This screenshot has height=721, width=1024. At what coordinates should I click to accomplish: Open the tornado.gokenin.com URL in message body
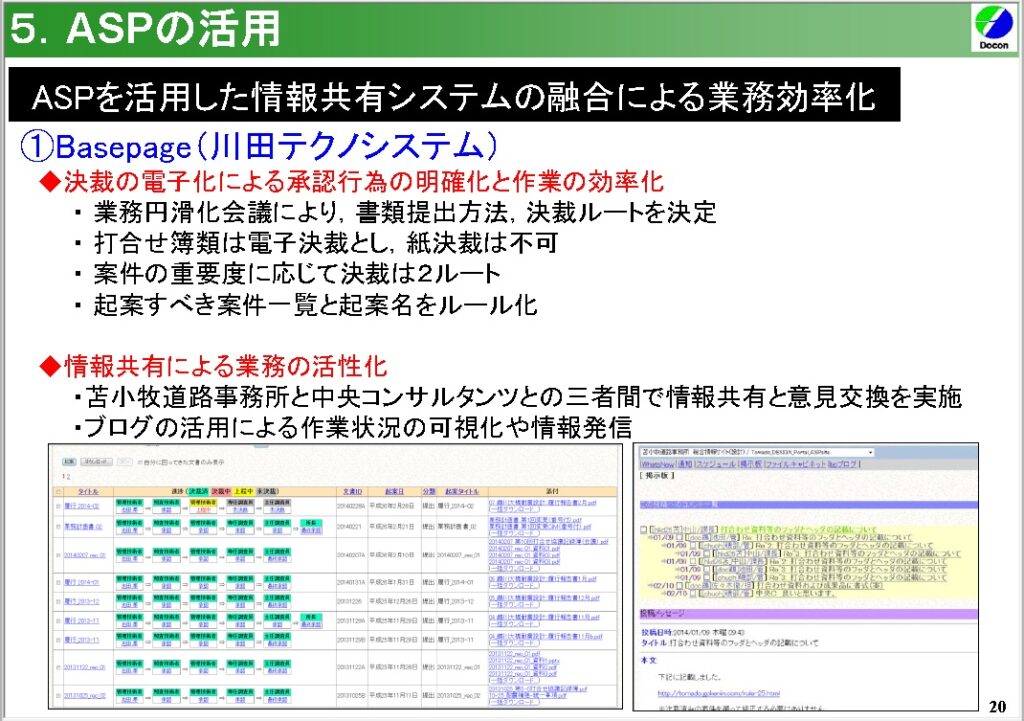click(x=714, y=692)
